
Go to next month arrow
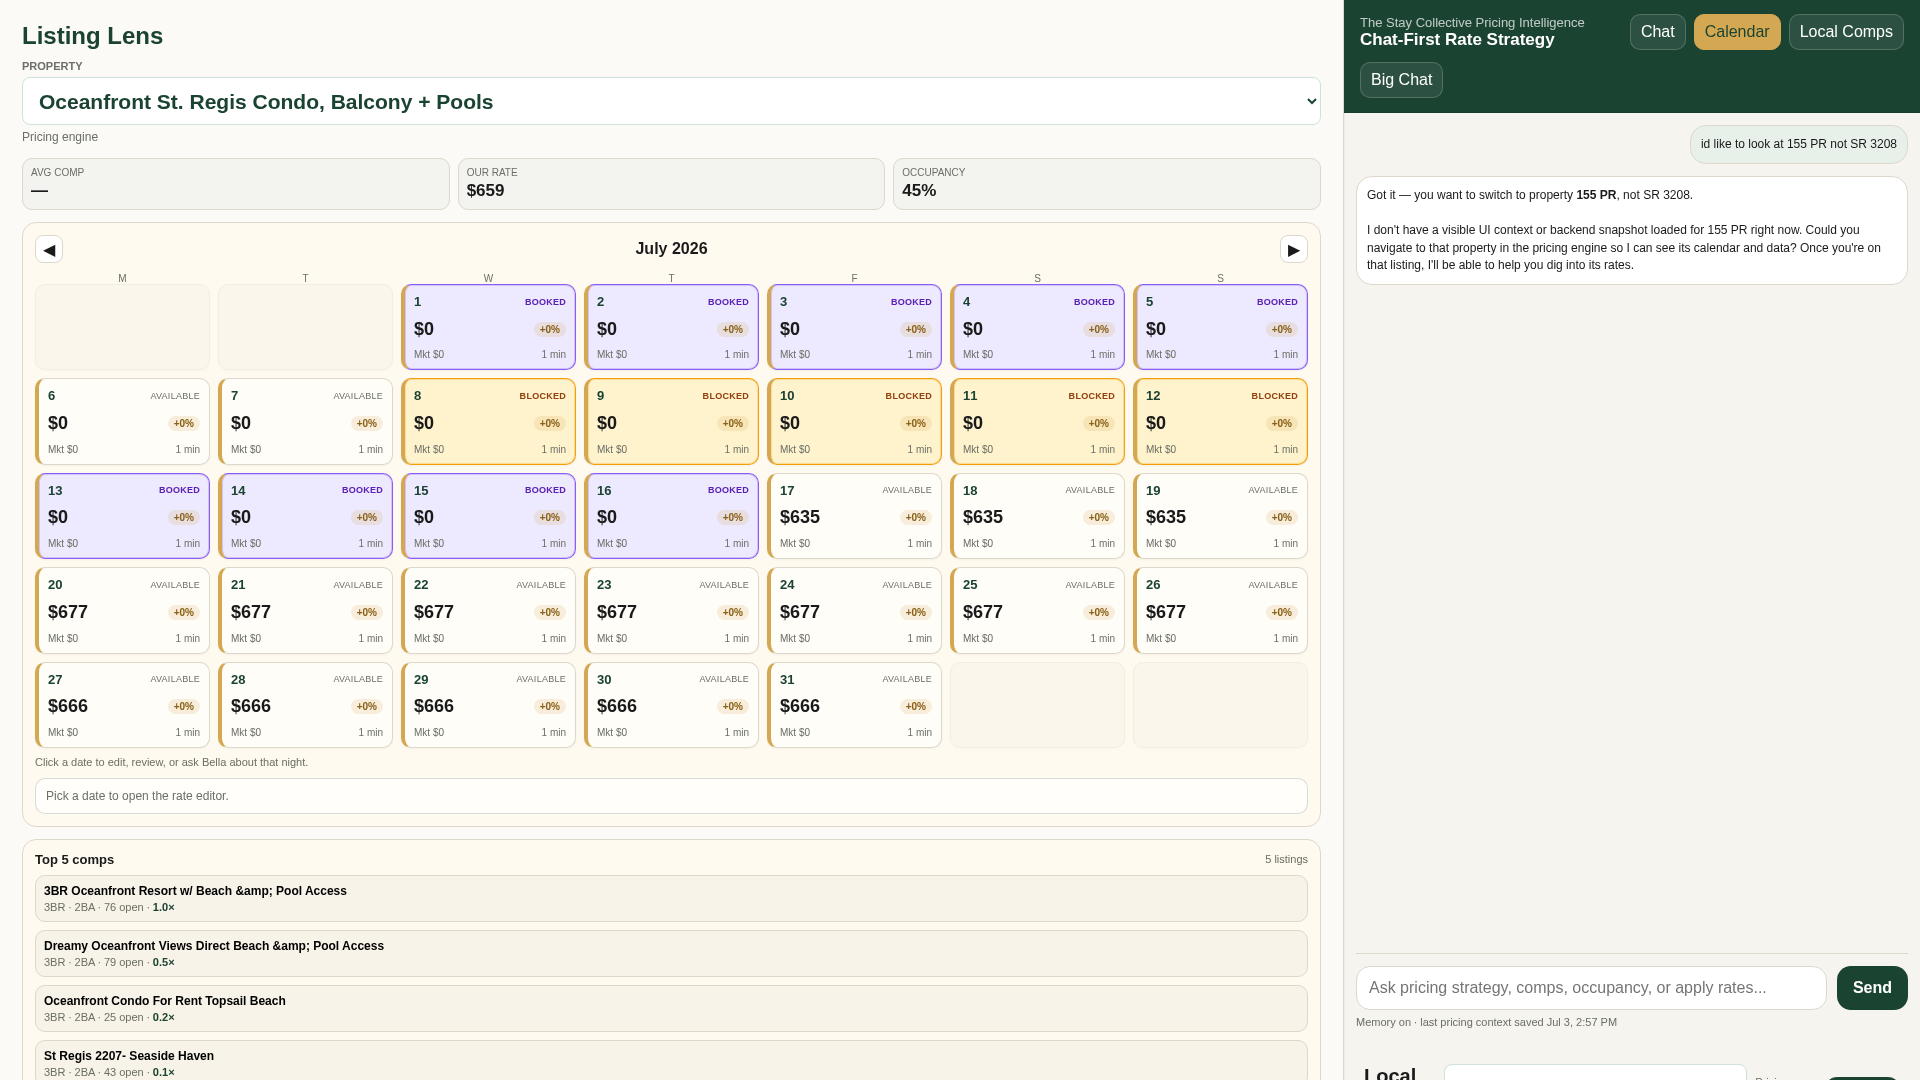(1294, 249)
